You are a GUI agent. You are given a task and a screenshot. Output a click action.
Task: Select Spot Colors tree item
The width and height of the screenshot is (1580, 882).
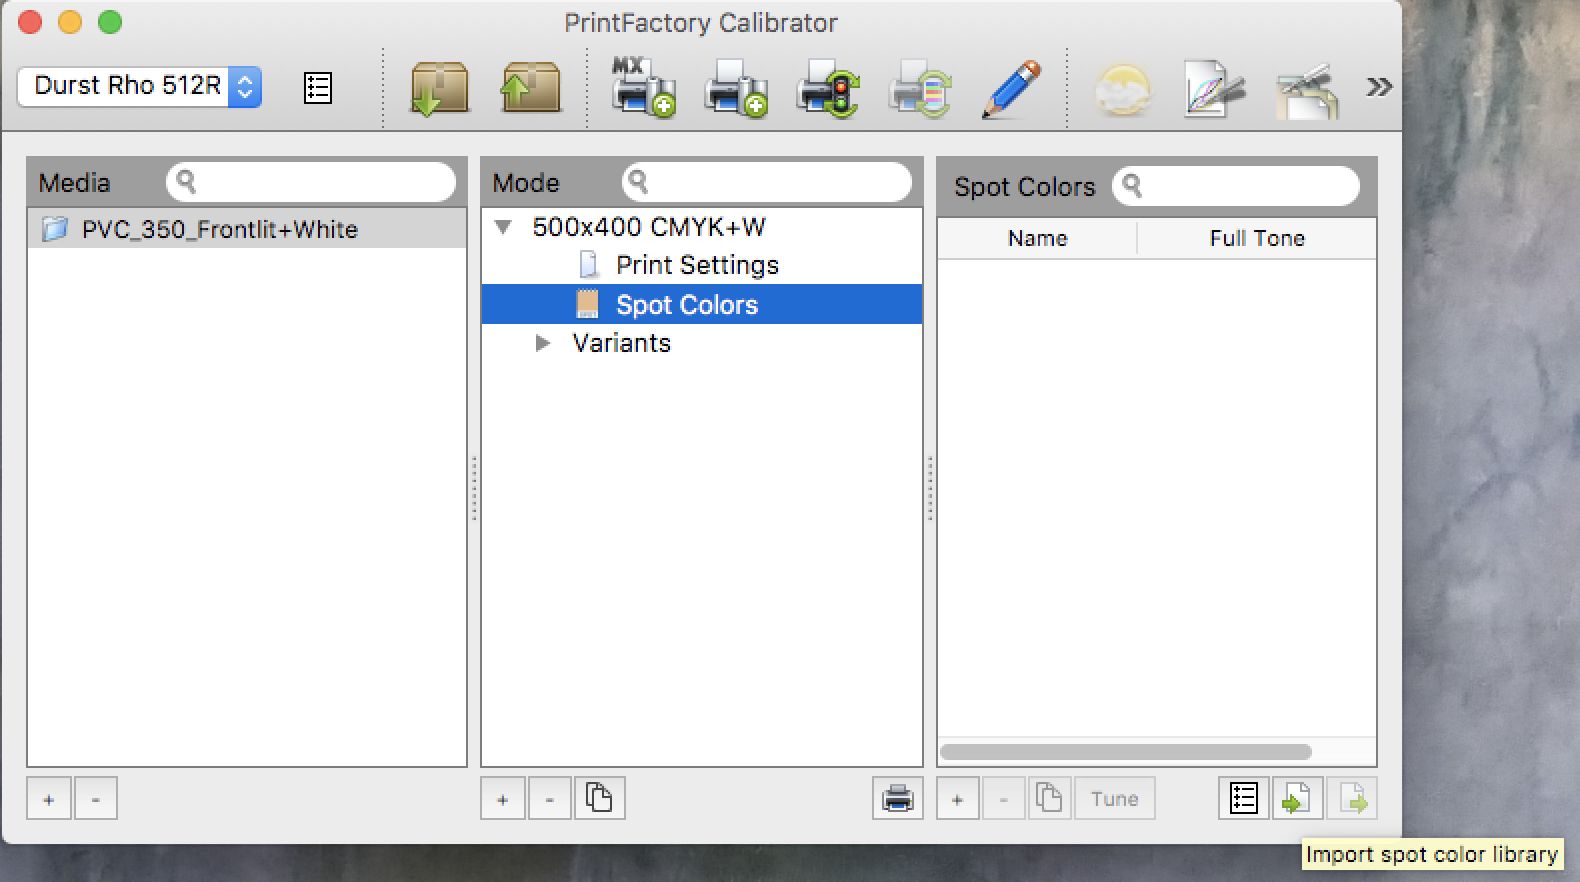701,304
